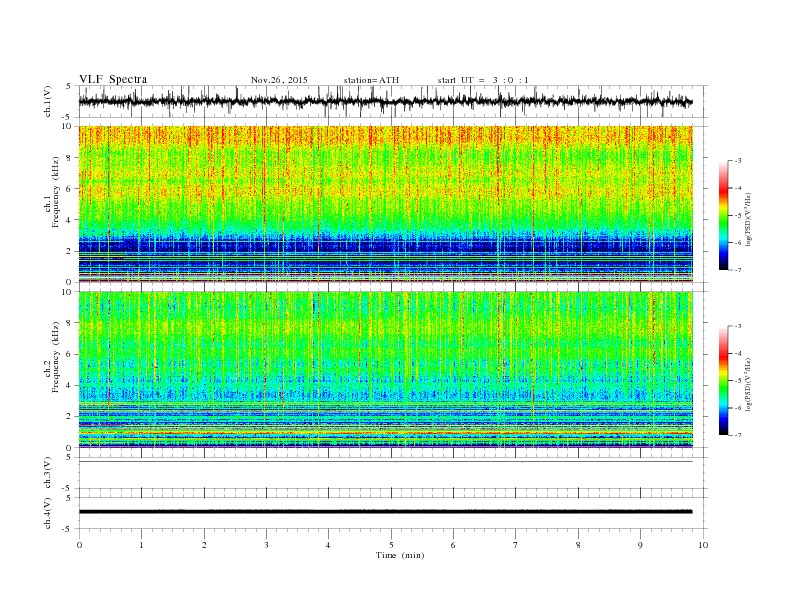
Task: Click time axis tick label "4"
Action: 328,545
